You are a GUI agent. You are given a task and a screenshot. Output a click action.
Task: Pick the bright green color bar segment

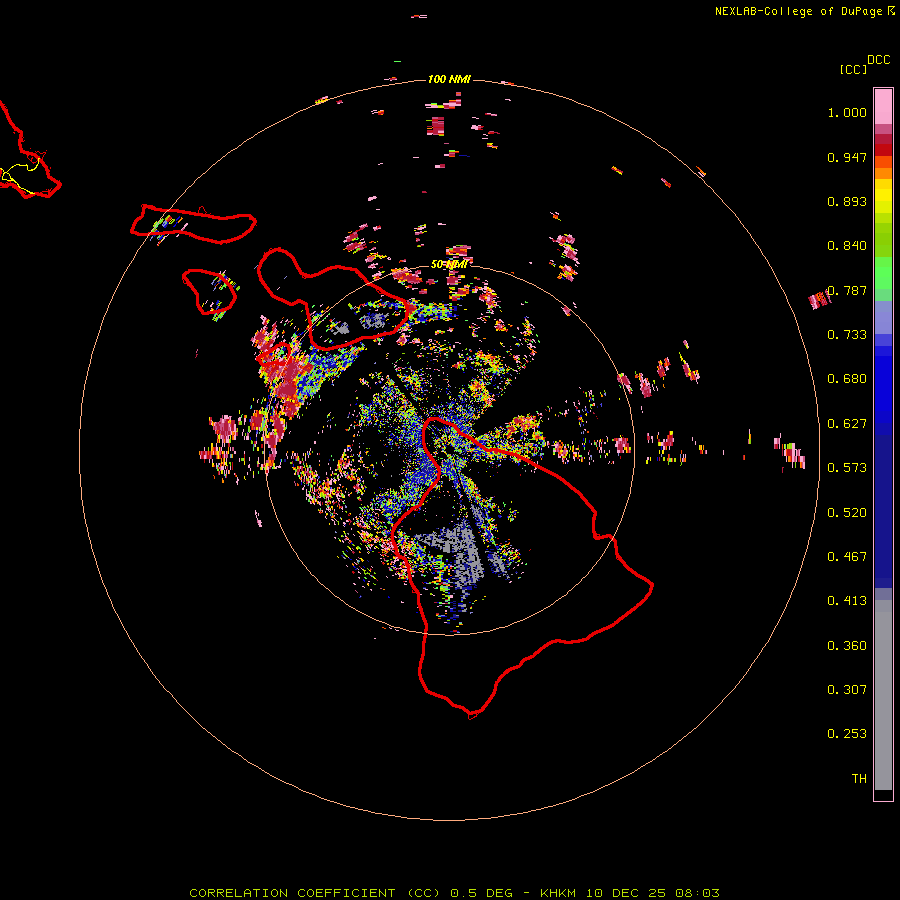click(x=883, y=273)
